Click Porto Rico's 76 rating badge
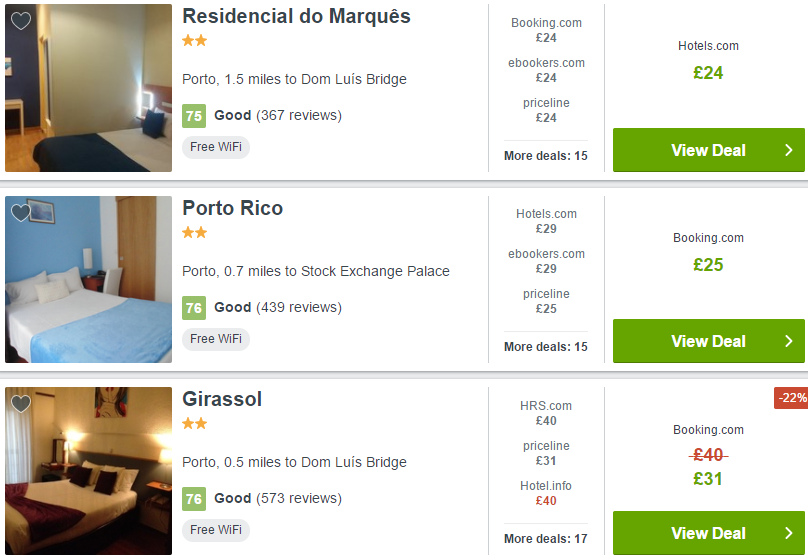This screenshot has height=559, width=808. pos(193,307)
